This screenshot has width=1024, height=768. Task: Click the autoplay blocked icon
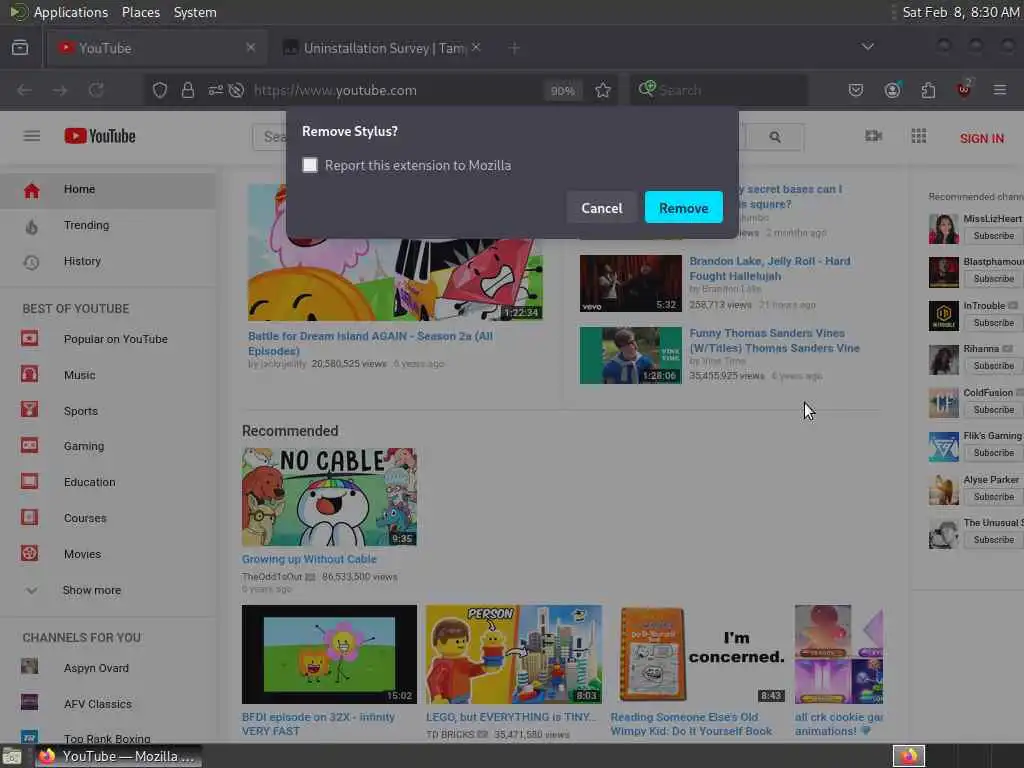(236, 90)
